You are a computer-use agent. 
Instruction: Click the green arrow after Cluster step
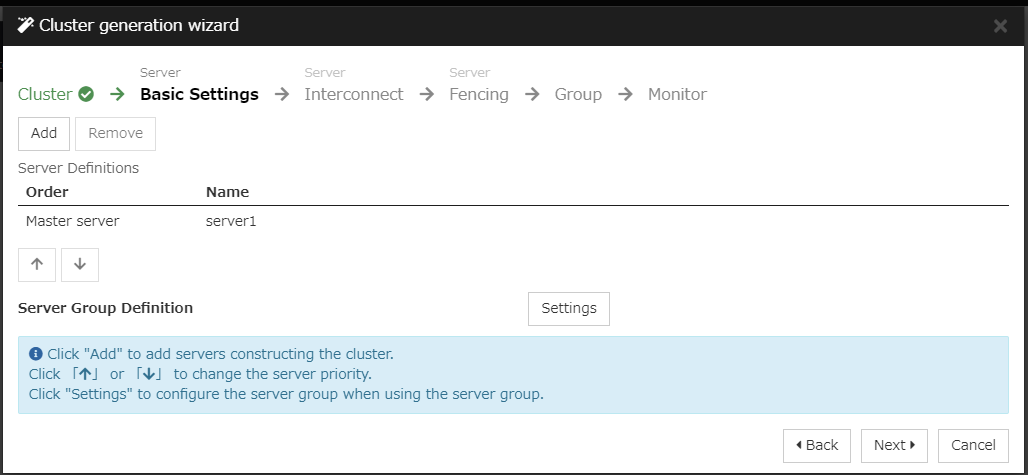[x=117, y=95]
